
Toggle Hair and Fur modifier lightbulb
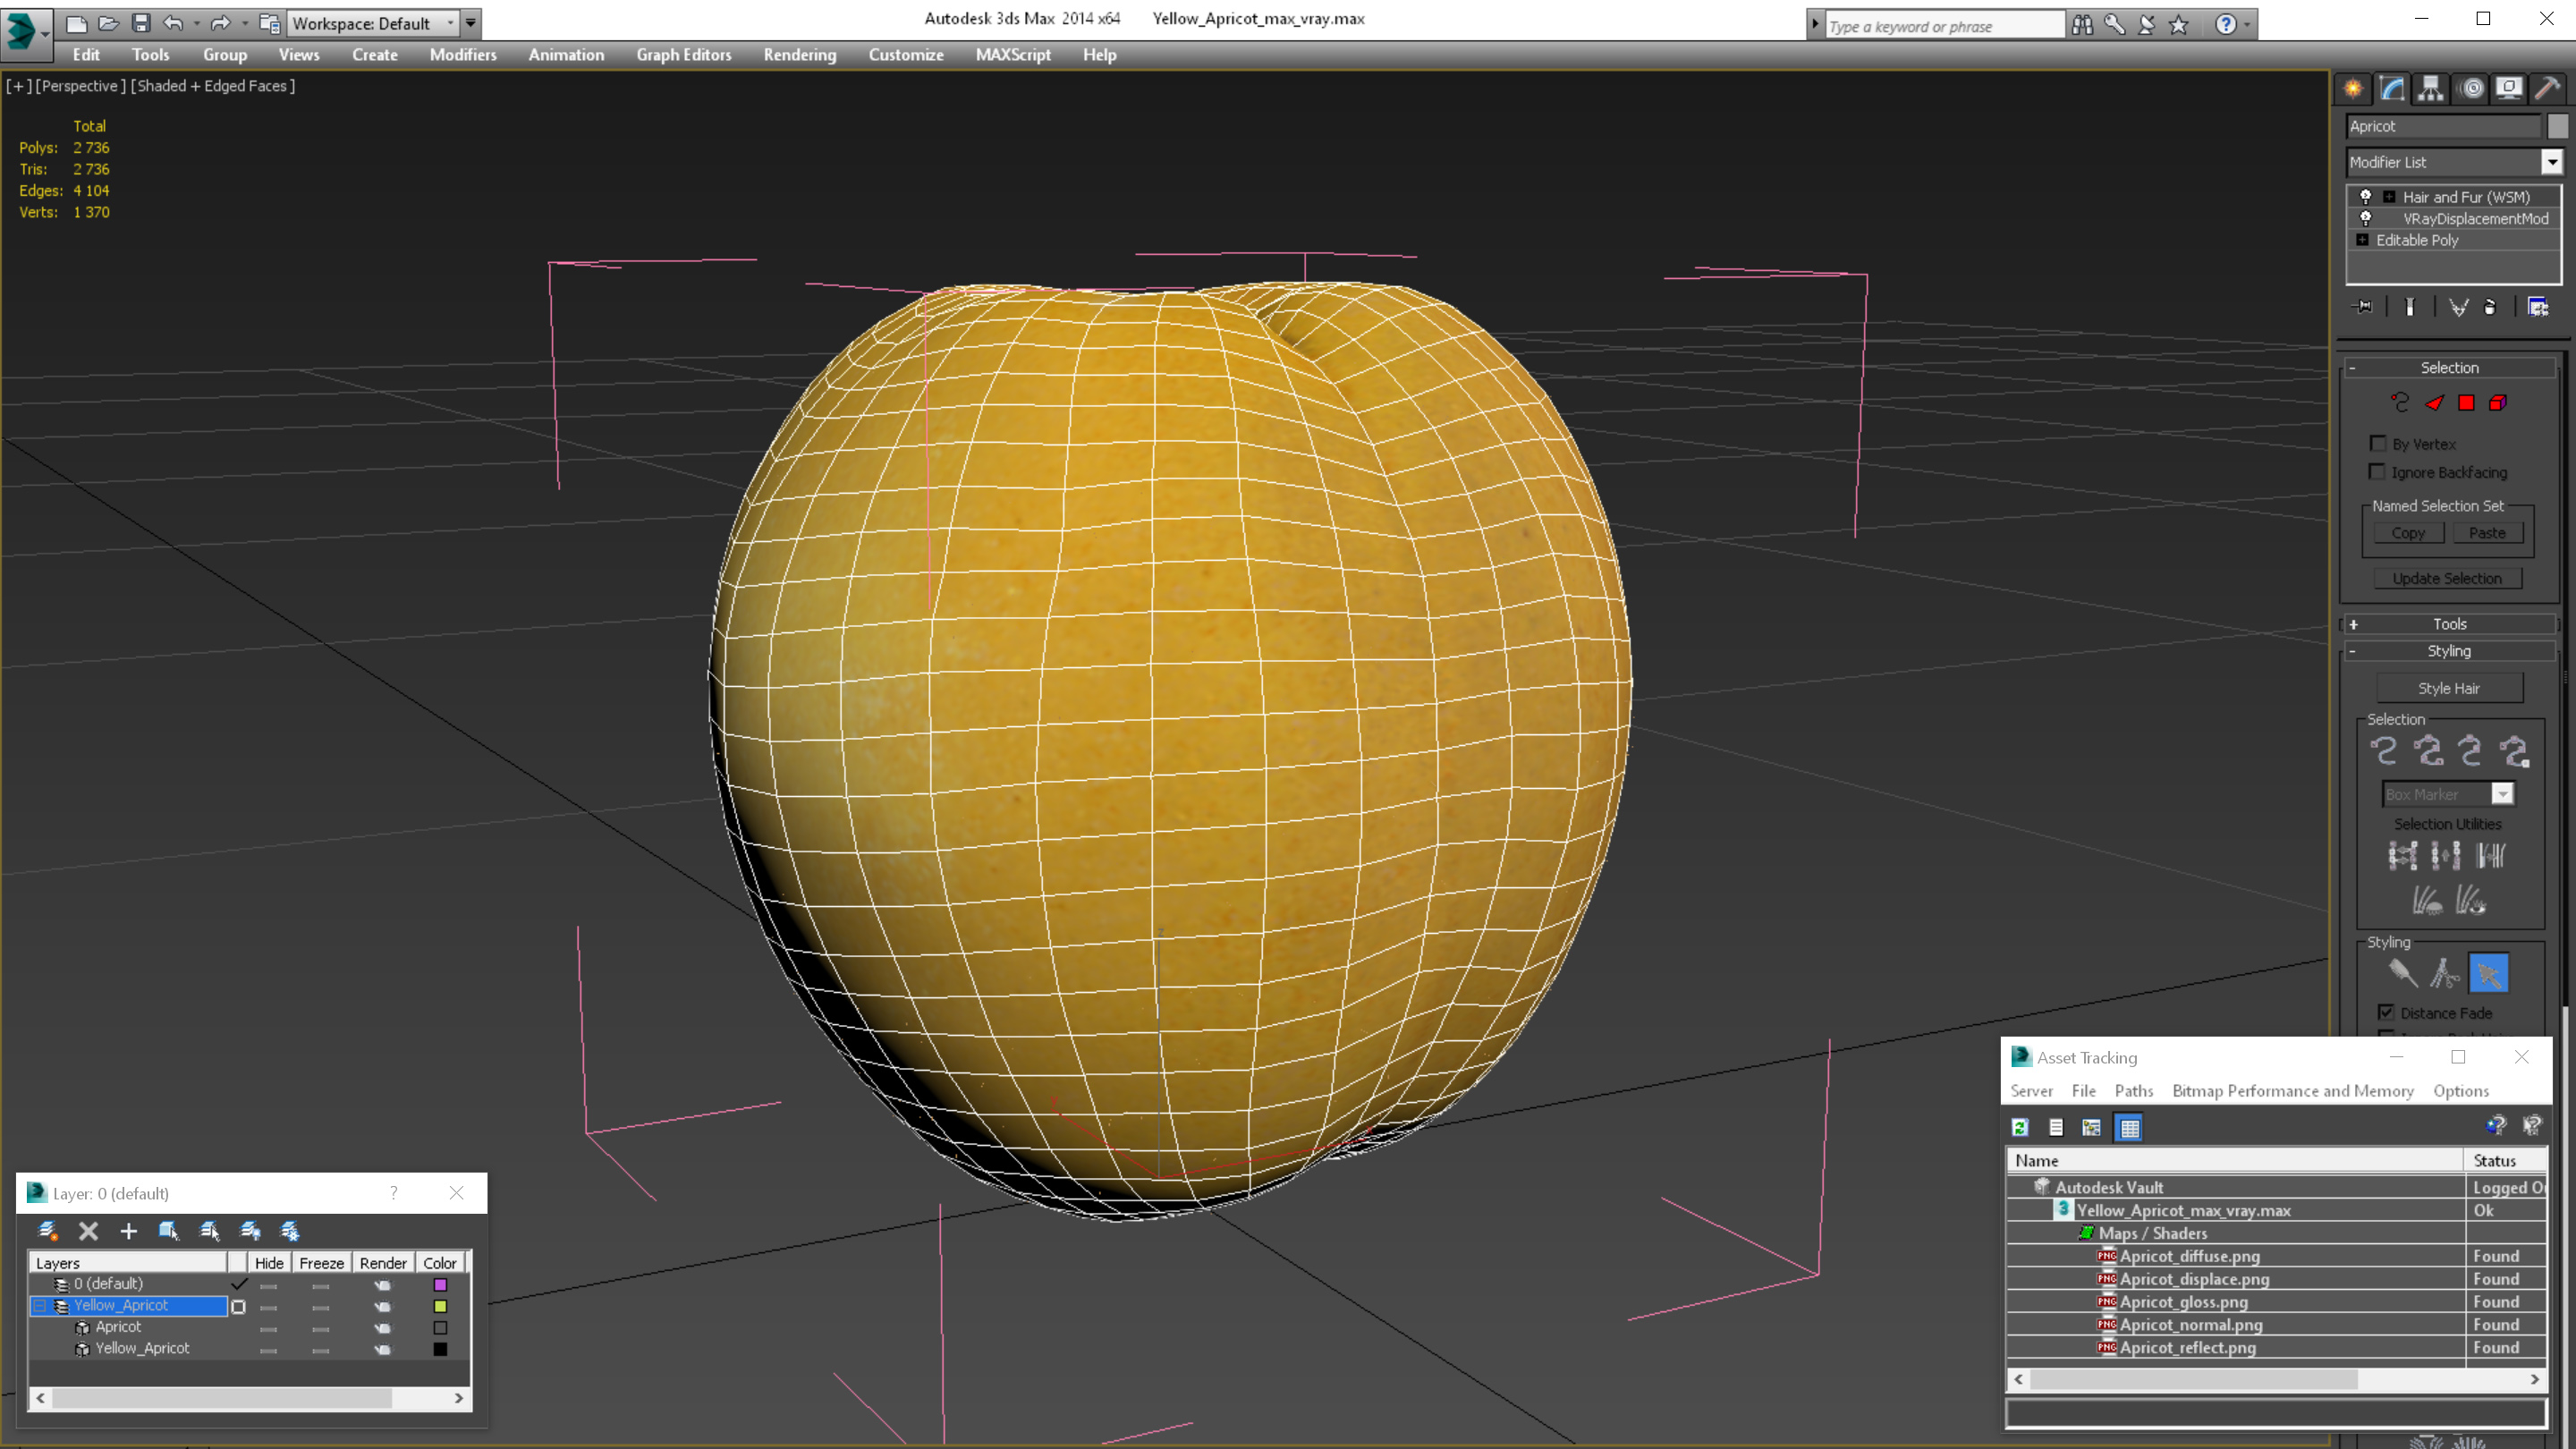tap(2365, 196)
